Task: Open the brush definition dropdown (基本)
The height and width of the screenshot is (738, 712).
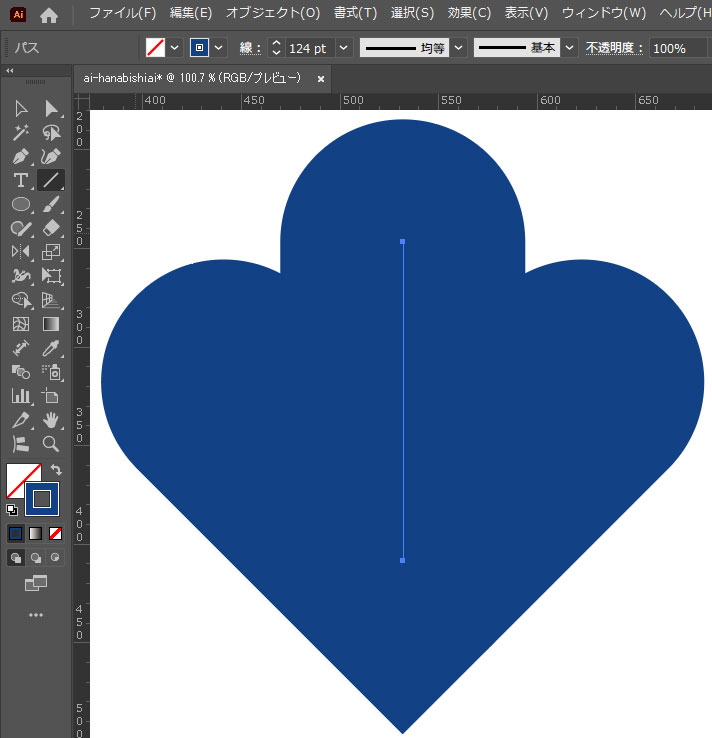Action: [x=569, y=48]
